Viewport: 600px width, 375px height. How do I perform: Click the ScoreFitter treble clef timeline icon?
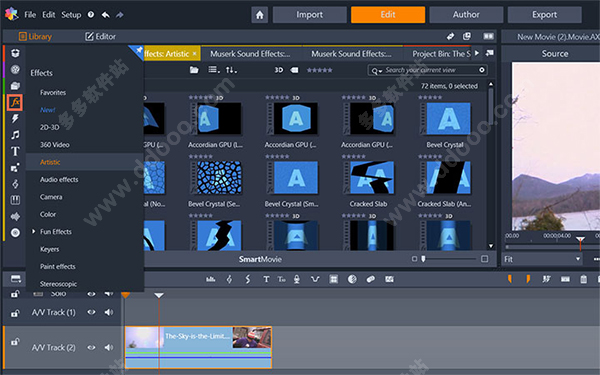pyautogui.click(x=229, y=279)
